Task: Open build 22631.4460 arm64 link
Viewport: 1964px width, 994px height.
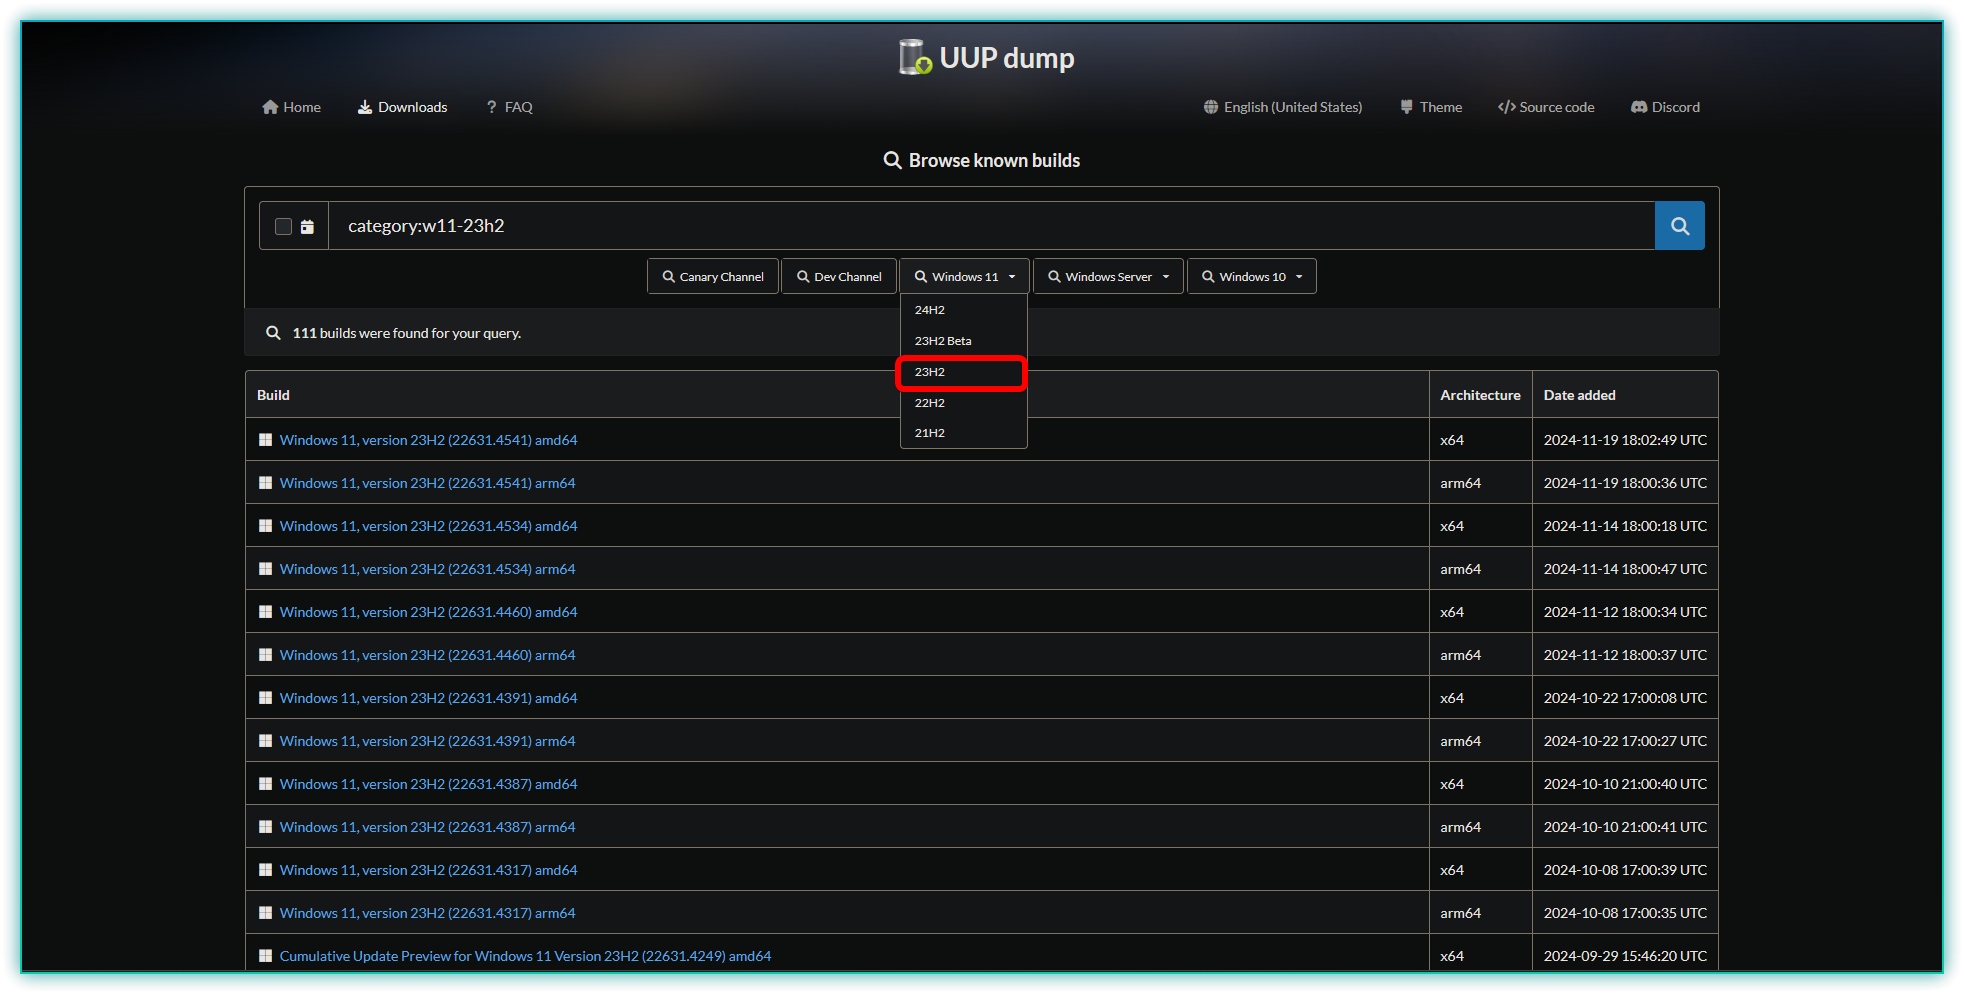Action: (x=427, y=655)
